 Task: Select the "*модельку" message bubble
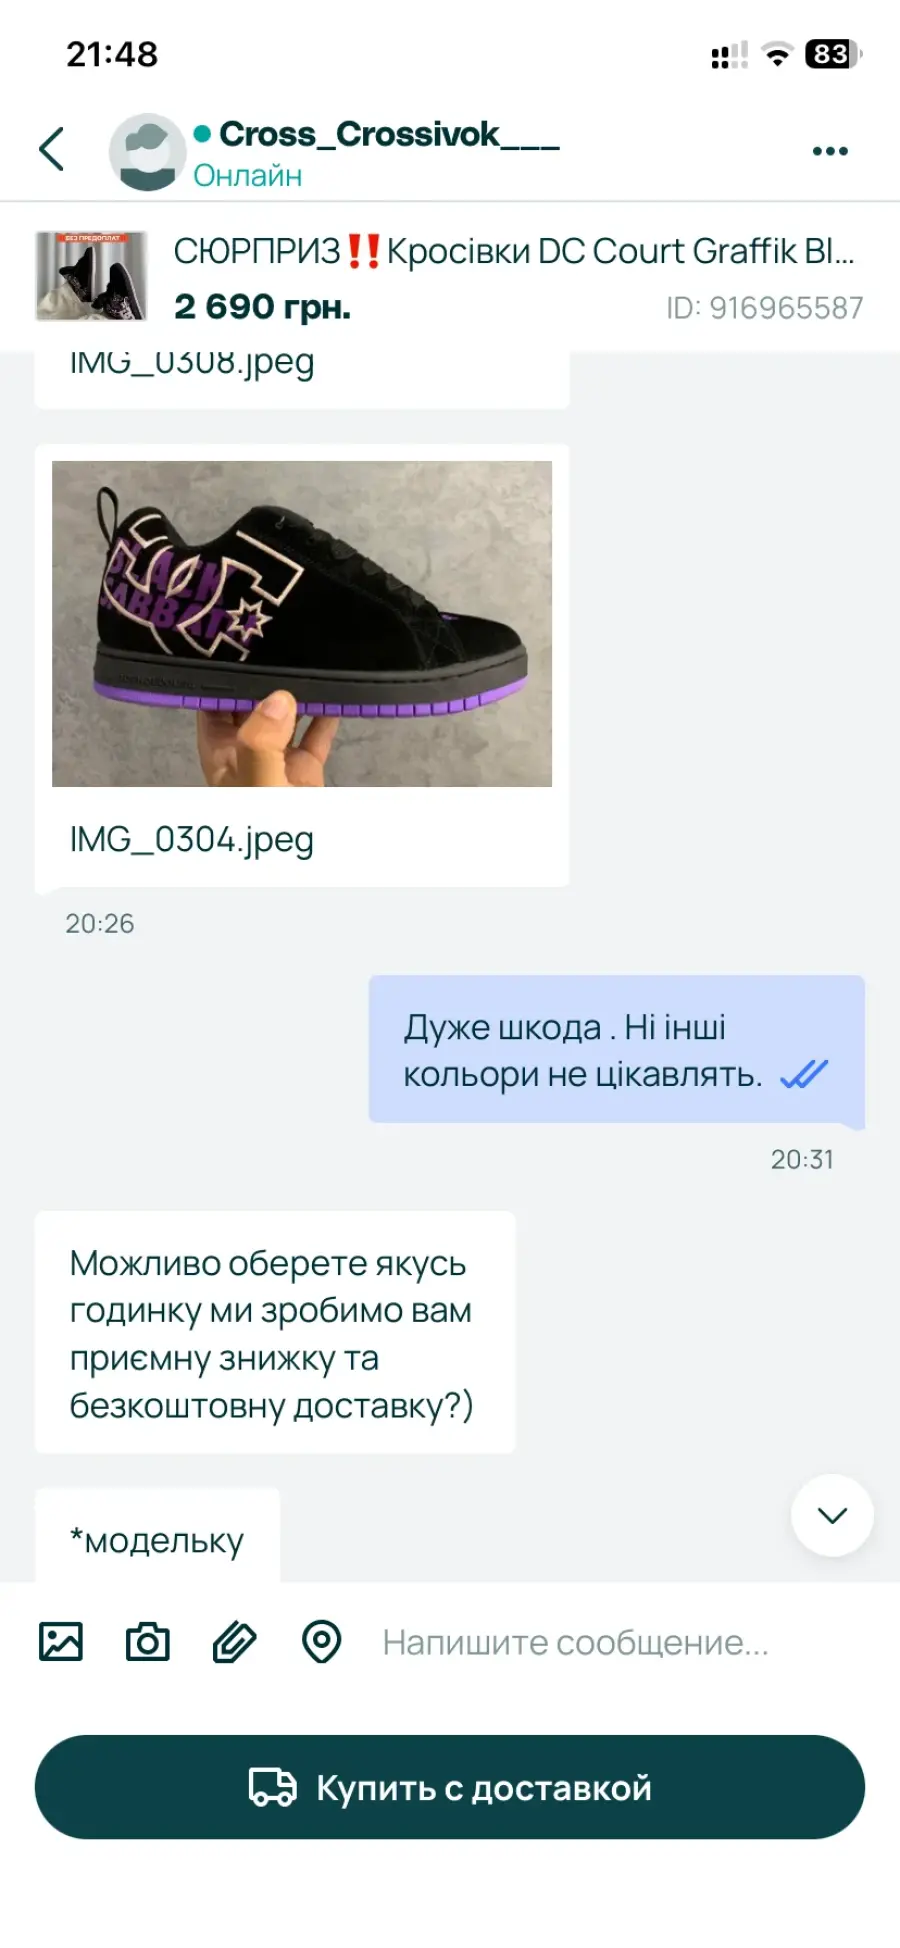157,1538
